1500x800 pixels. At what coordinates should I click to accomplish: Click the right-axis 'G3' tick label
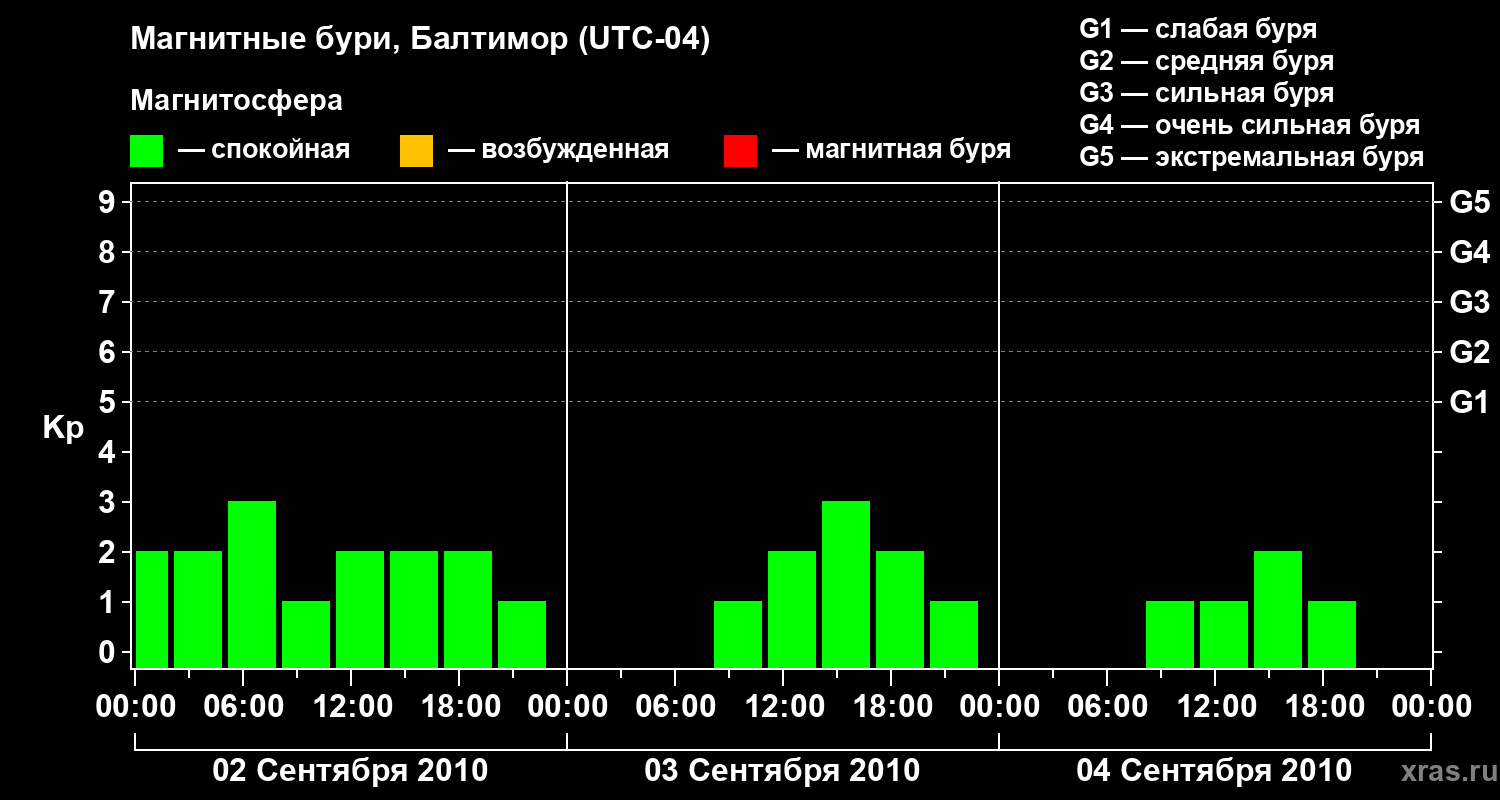point(1470,302)
